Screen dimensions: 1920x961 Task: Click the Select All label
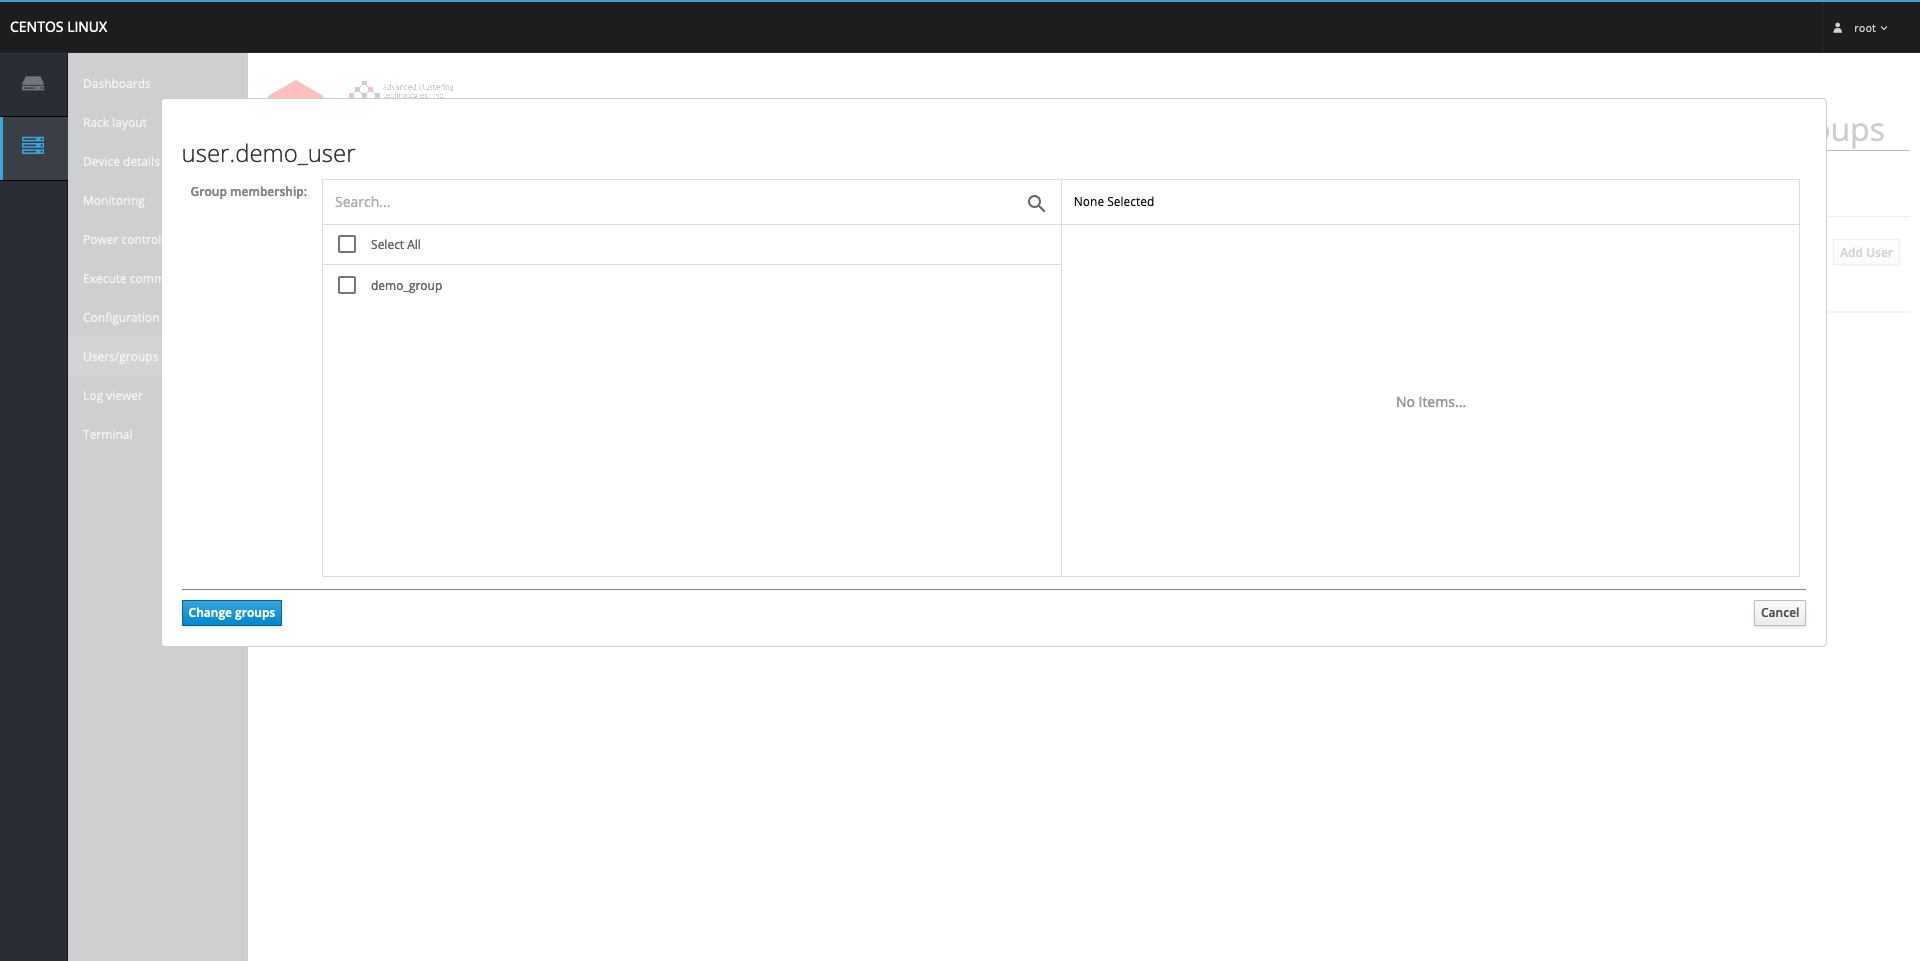pos(395,245)
